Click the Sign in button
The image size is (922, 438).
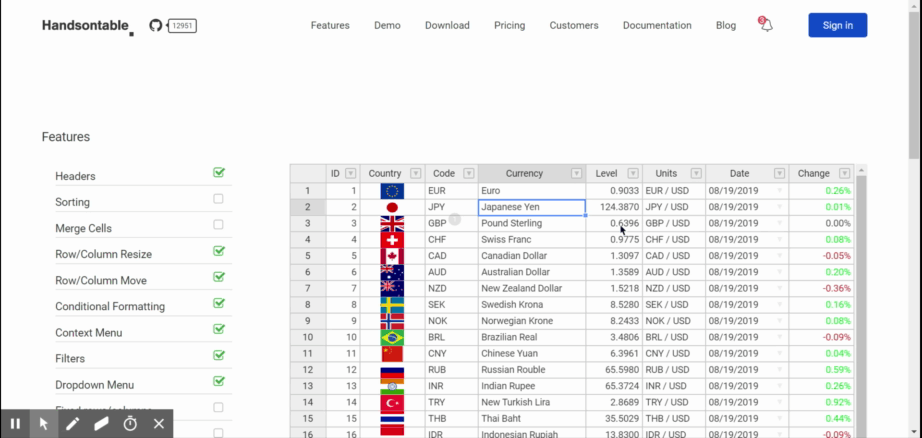[837, 25]
